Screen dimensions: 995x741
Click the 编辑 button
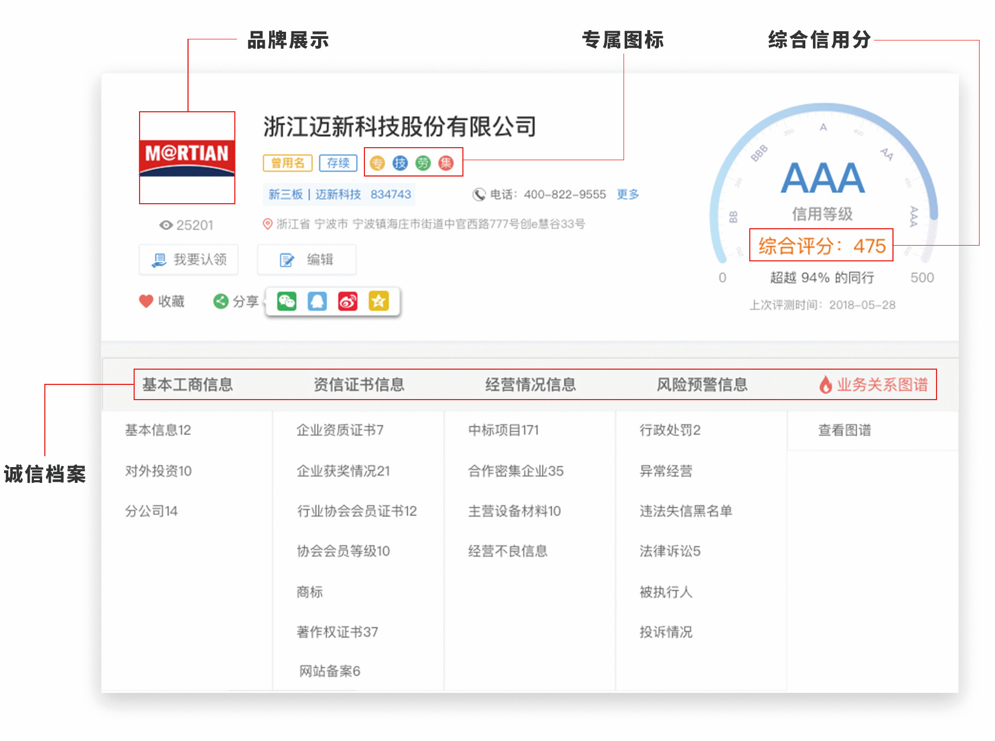pyautogui.click(x=307, y=260)
